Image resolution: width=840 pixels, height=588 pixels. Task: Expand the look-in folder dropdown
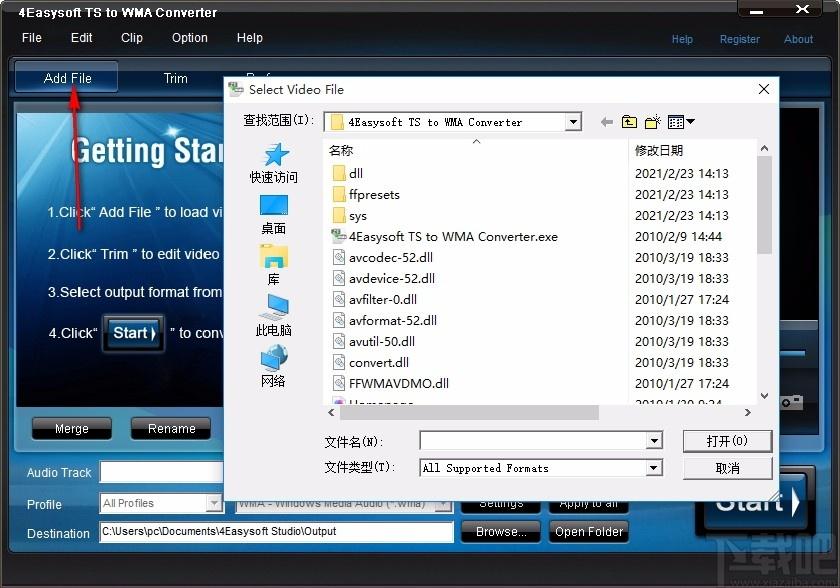(x=573, y=122)
